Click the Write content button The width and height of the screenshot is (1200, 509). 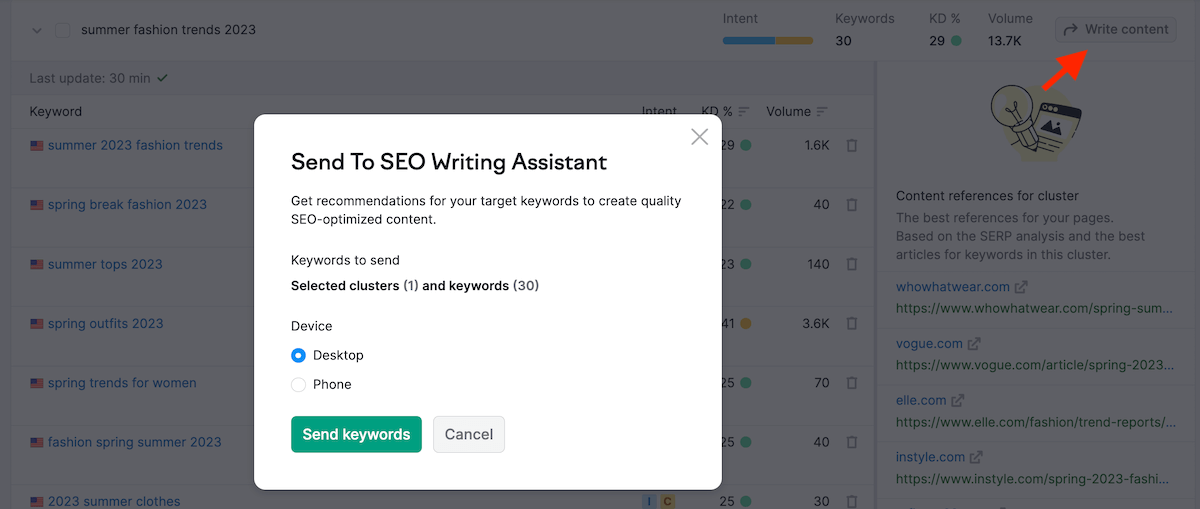tap(1116, 29)
